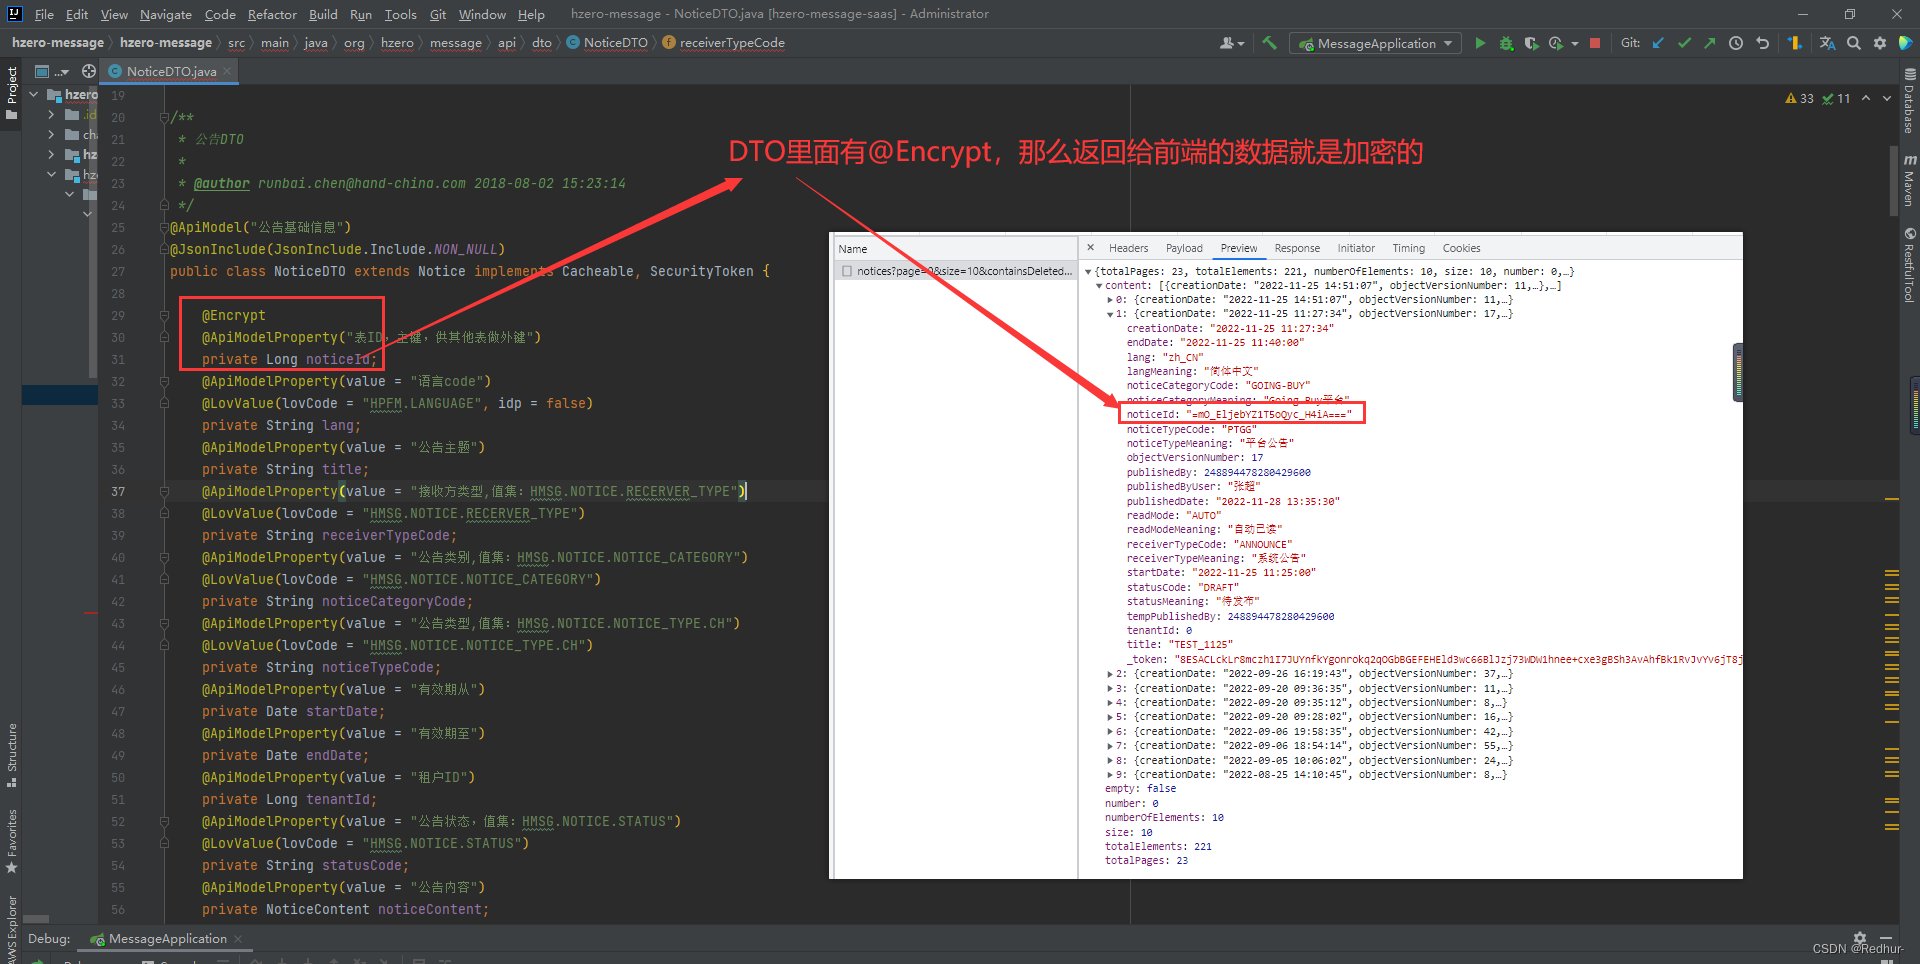
Task: Show Git history clock icon
Action: pyautogui.click(x=1736, y=43)
